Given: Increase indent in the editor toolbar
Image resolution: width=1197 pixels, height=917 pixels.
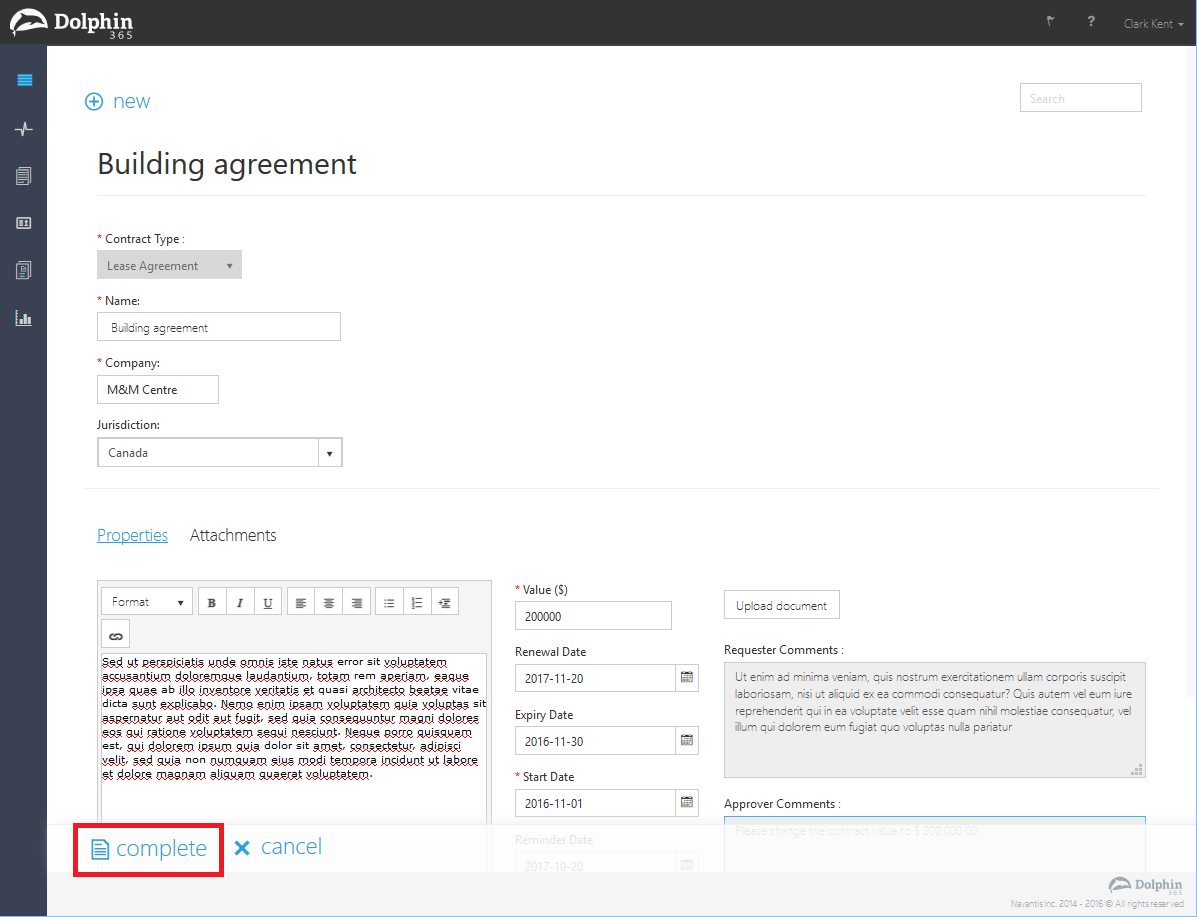Looking at the screenshot, I should 445,602.
